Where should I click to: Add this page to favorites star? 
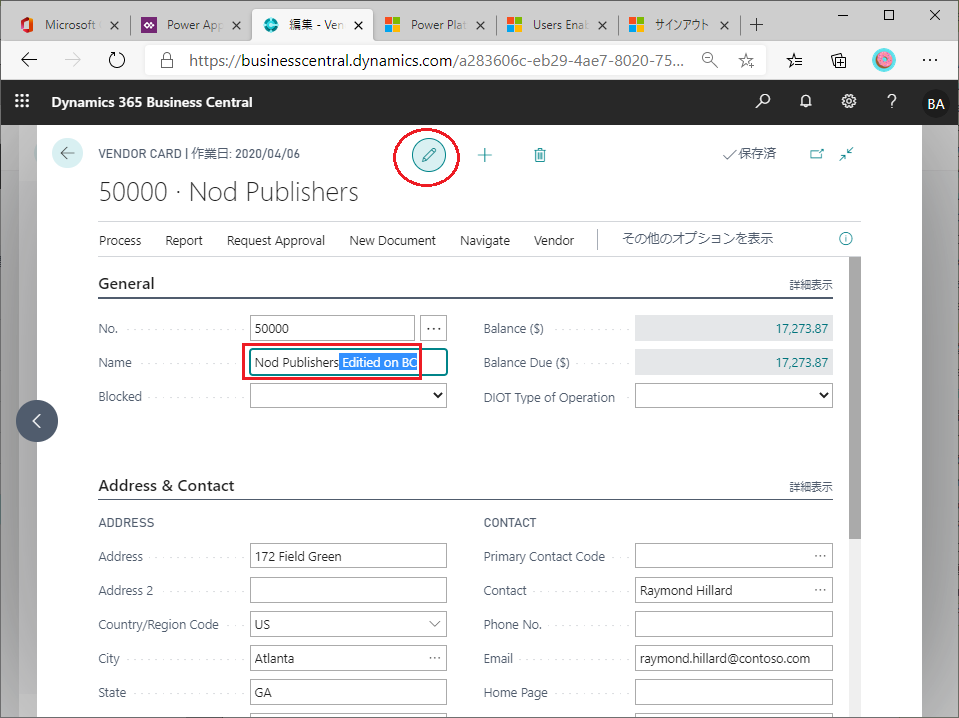pyautogui.click(x=746, y=60)
